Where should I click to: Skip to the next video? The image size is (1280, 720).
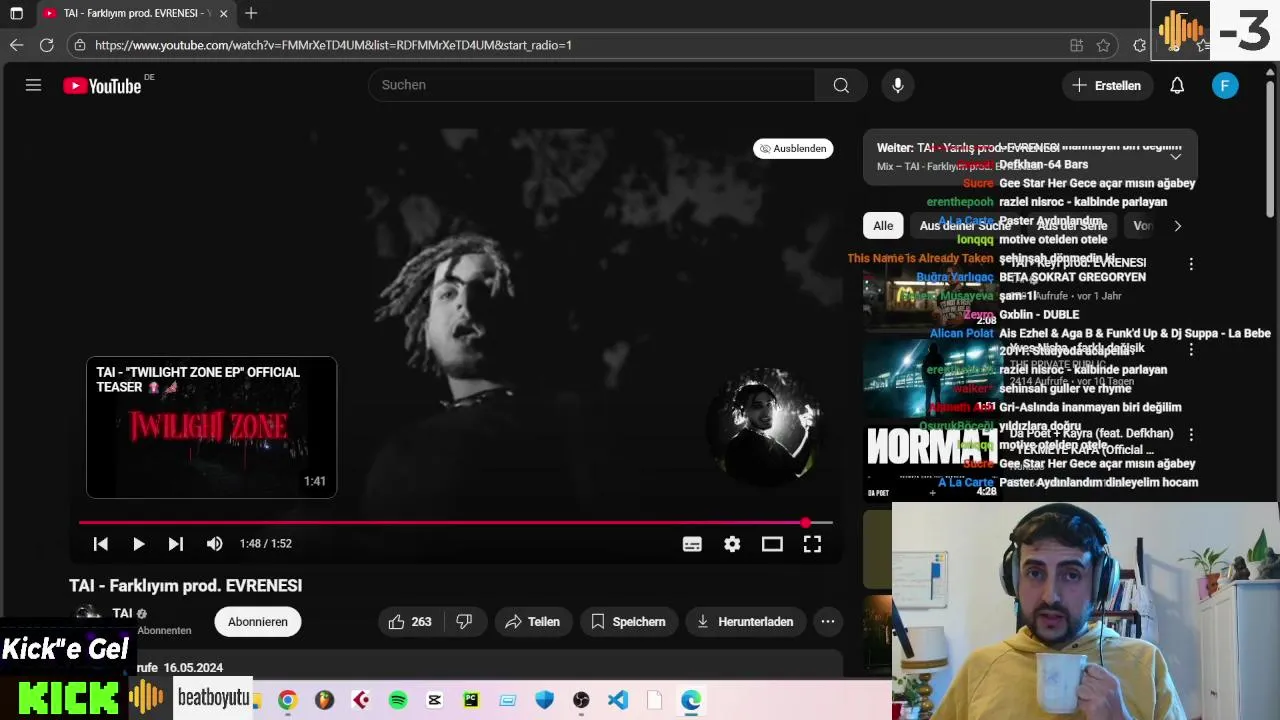tap(176, 544)
